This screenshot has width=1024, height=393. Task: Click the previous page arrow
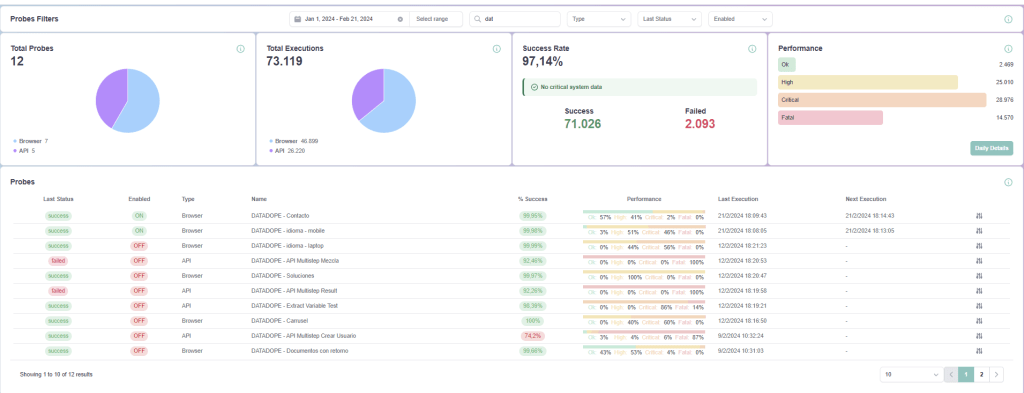point(951,374)
